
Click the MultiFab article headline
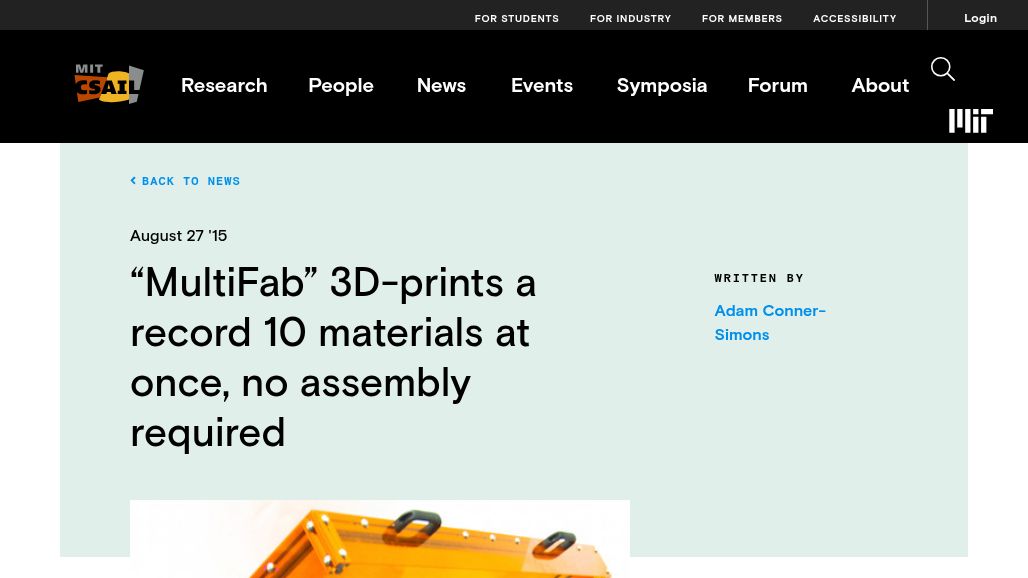tap(333, 357)
